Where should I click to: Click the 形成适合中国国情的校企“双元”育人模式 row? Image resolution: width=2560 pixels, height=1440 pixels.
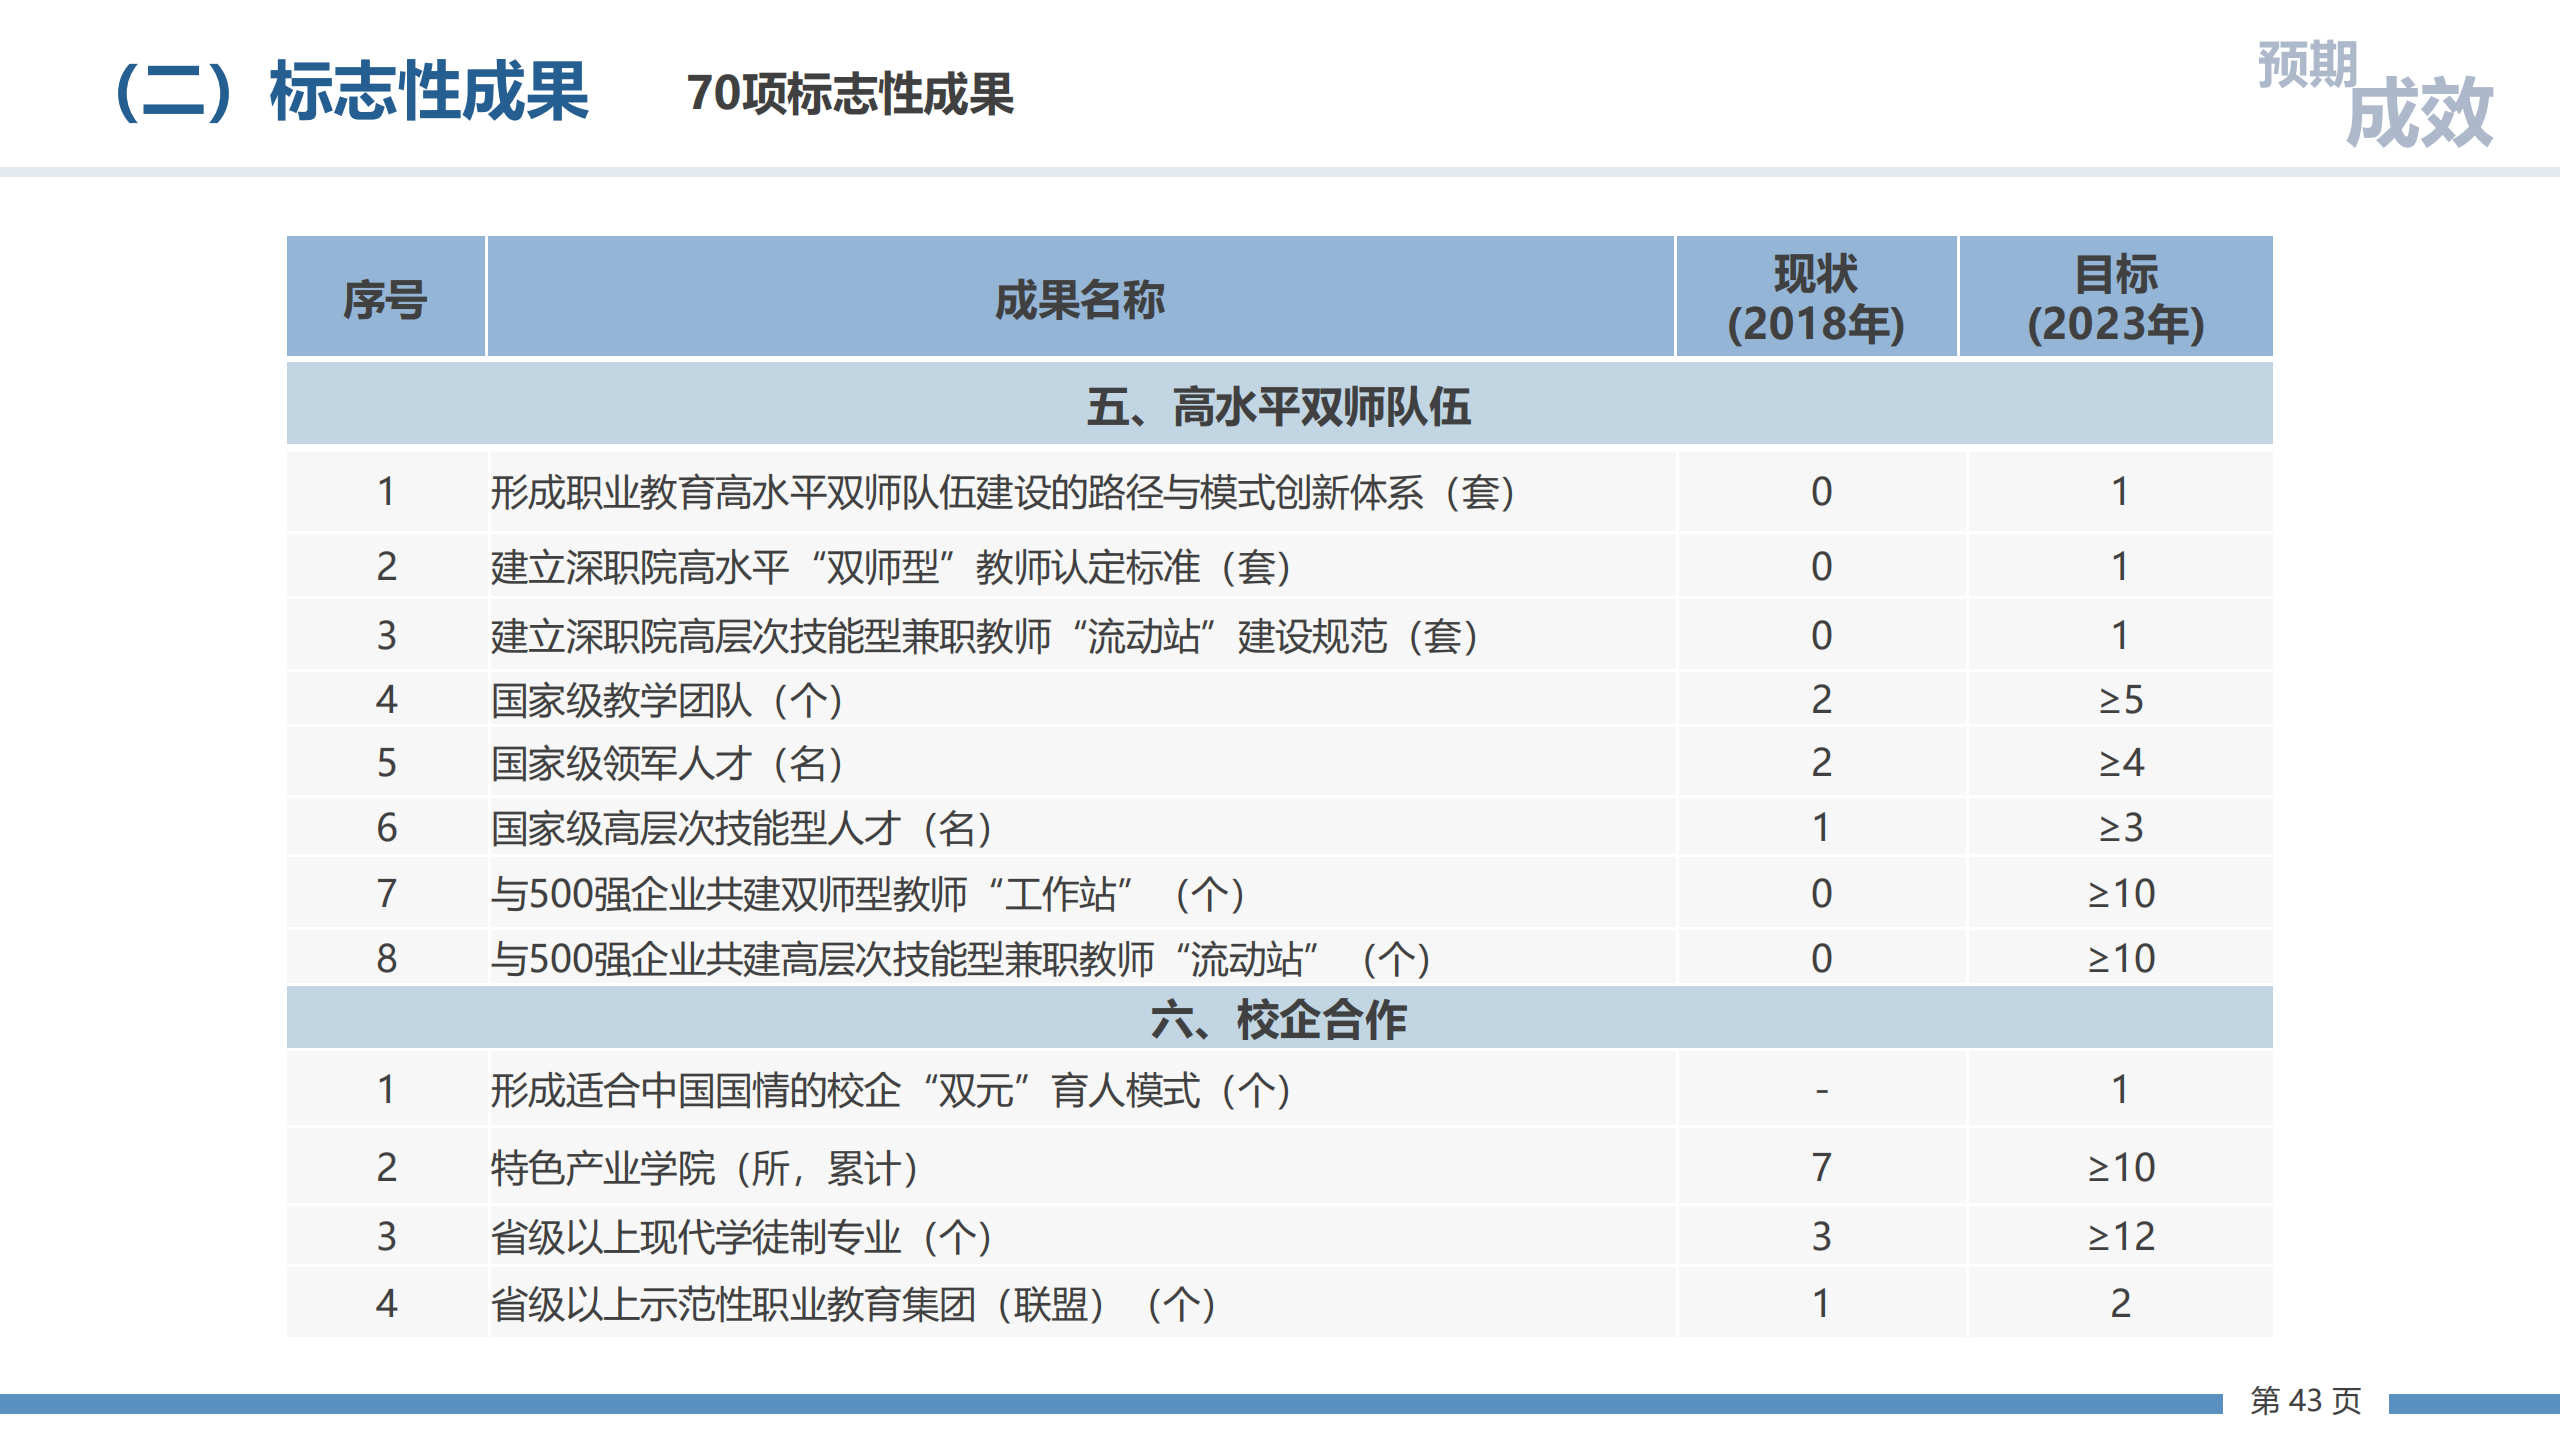click(x=890, y=1090)
